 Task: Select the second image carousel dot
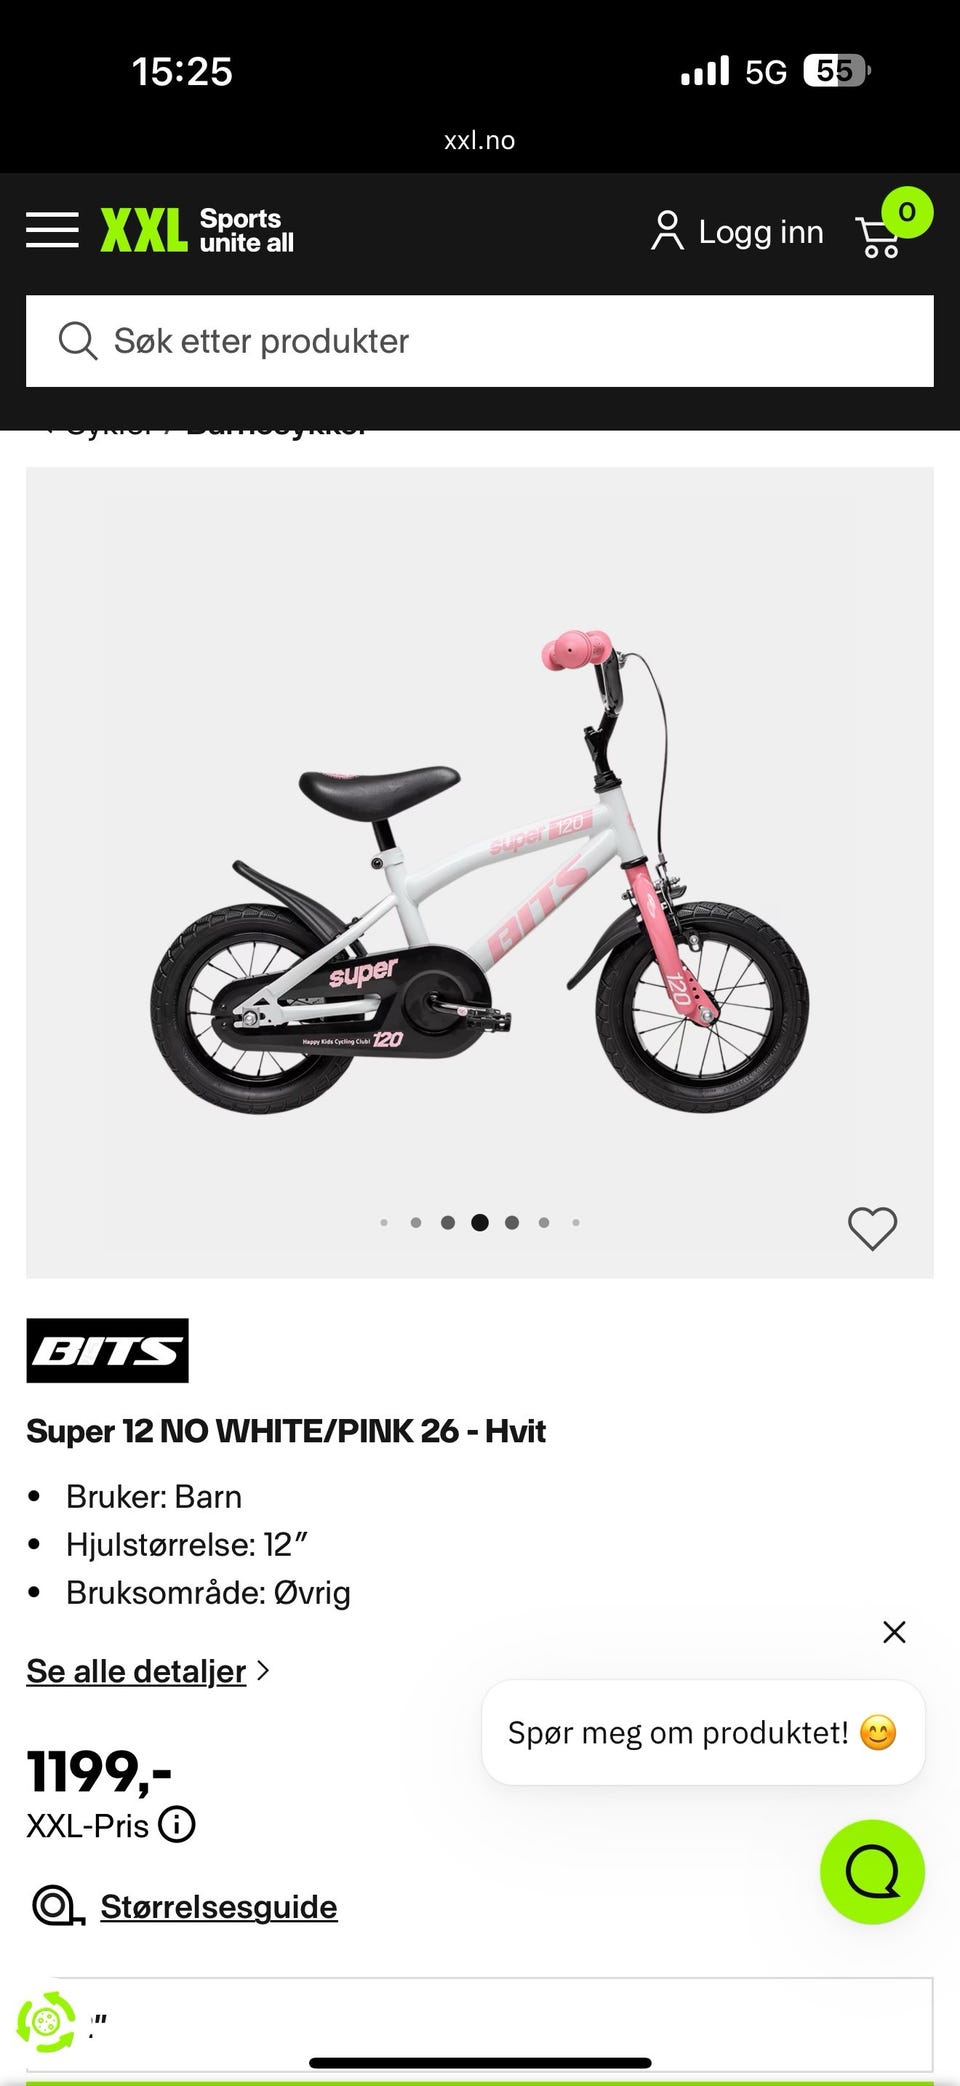416,1222
